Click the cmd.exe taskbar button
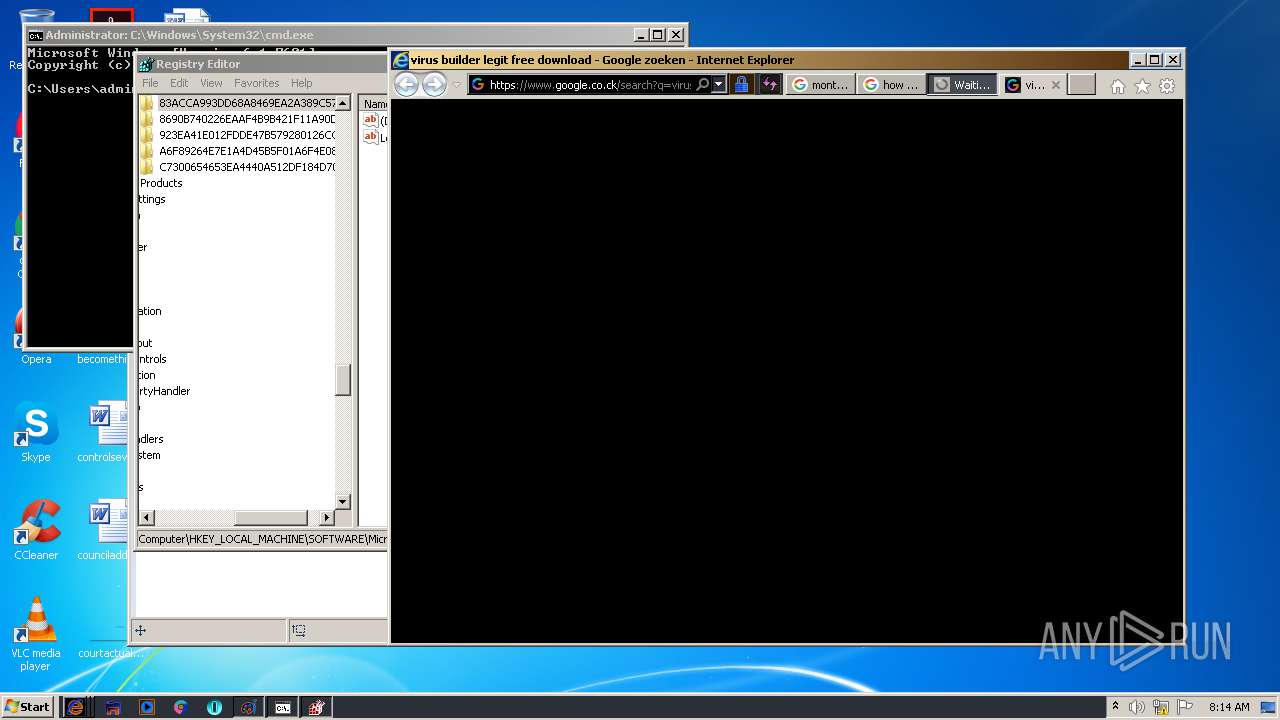The width and height of the screenshot is (1280, 720). coord(283,707)
